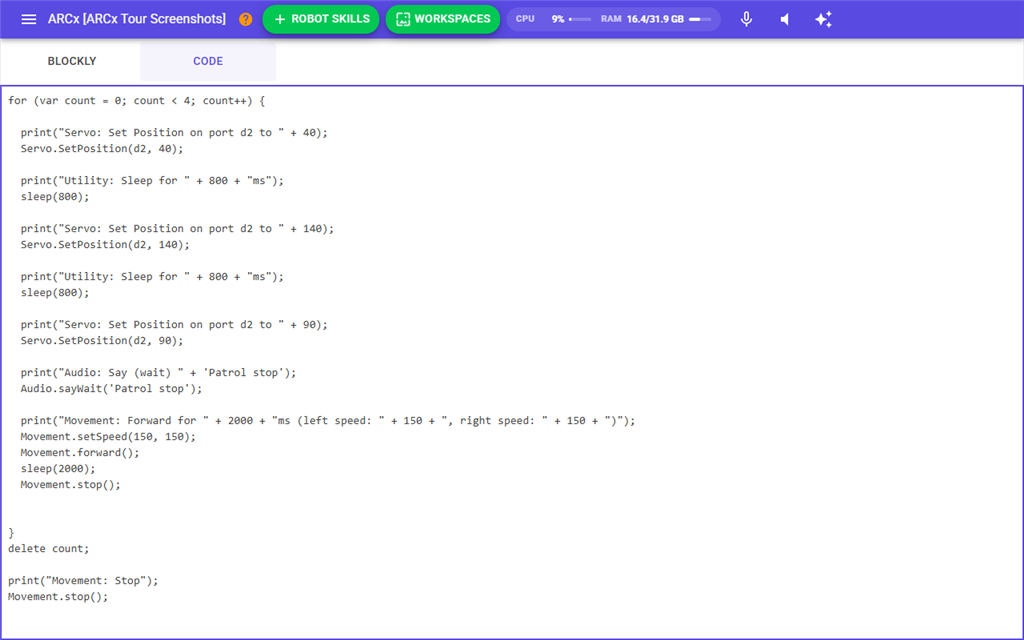This screenshot has width=1024, height=640.
Task: Toggle the speaker volume icon
Action: [785, 19]
